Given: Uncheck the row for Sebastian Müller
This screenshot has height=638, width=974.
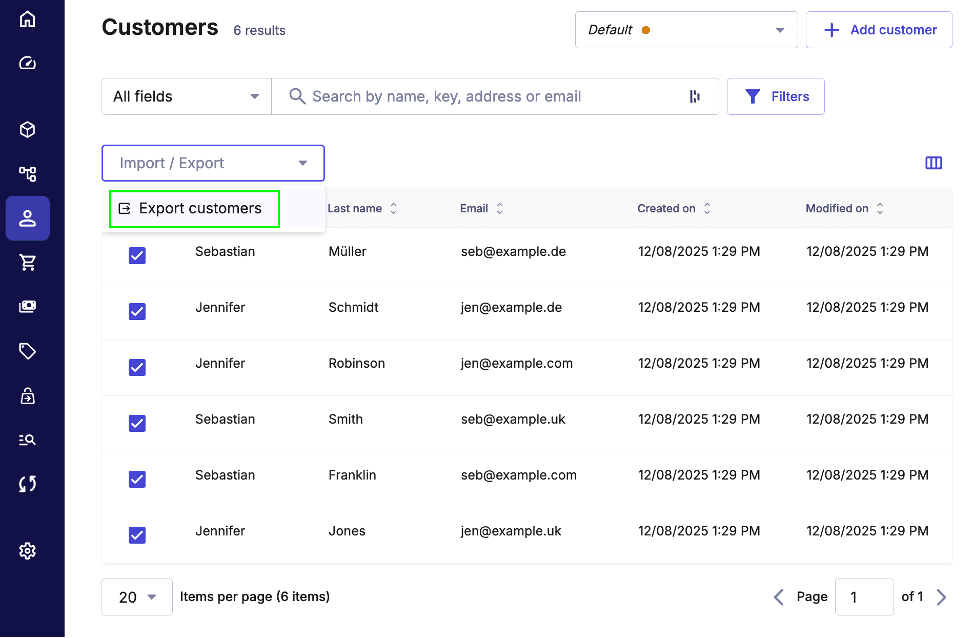Looking at the screenshot, I should pyautogui.click(x=137, y=255).
